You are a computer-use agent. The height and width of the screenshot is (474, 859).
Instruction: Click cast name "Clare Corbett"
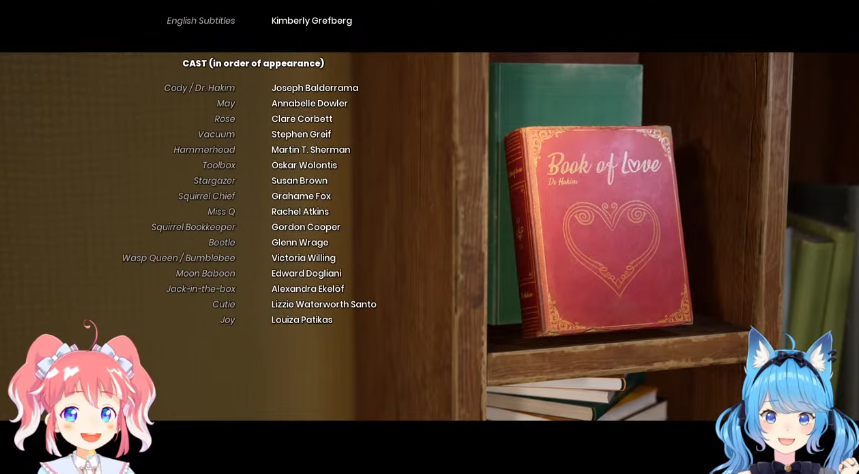point(302,119)
